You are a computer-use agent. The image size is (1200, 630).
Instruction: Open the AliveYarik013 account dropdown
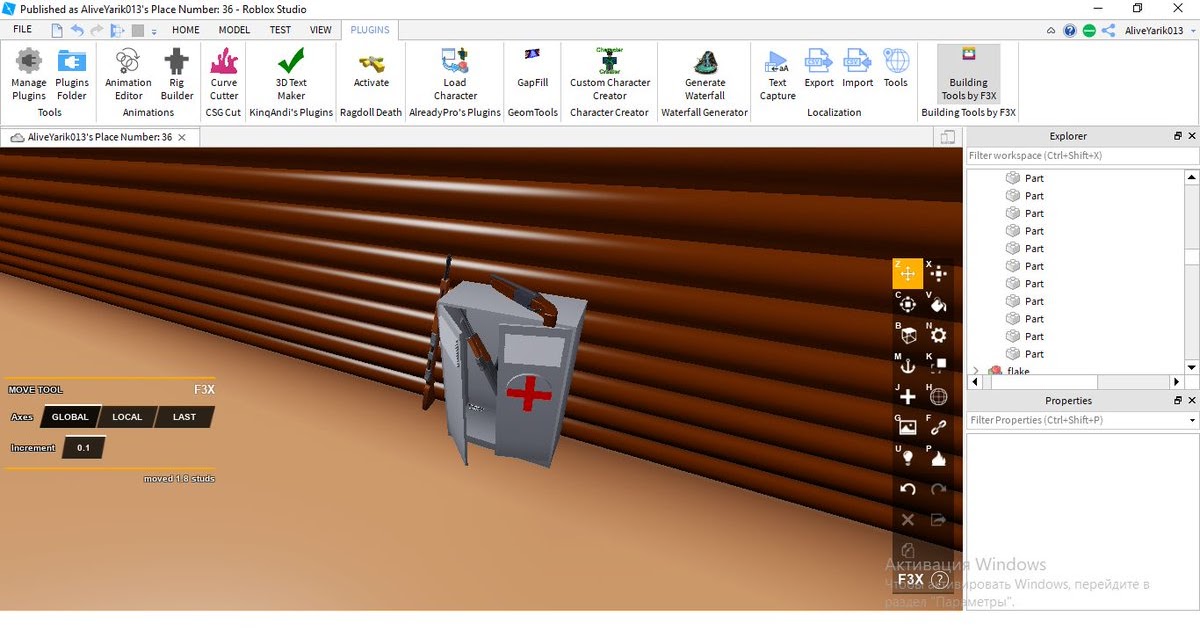click(x=1191, y=31)
